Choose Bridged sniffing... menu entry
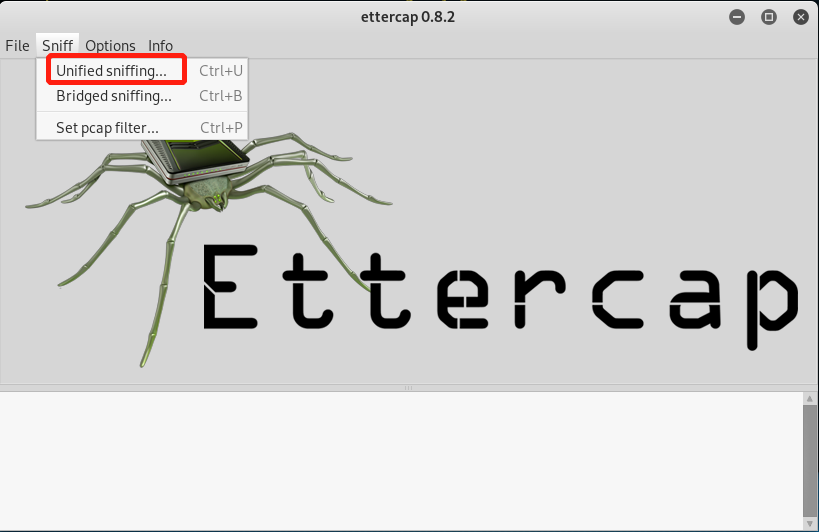The image size is (819, 532). (142, 96)
